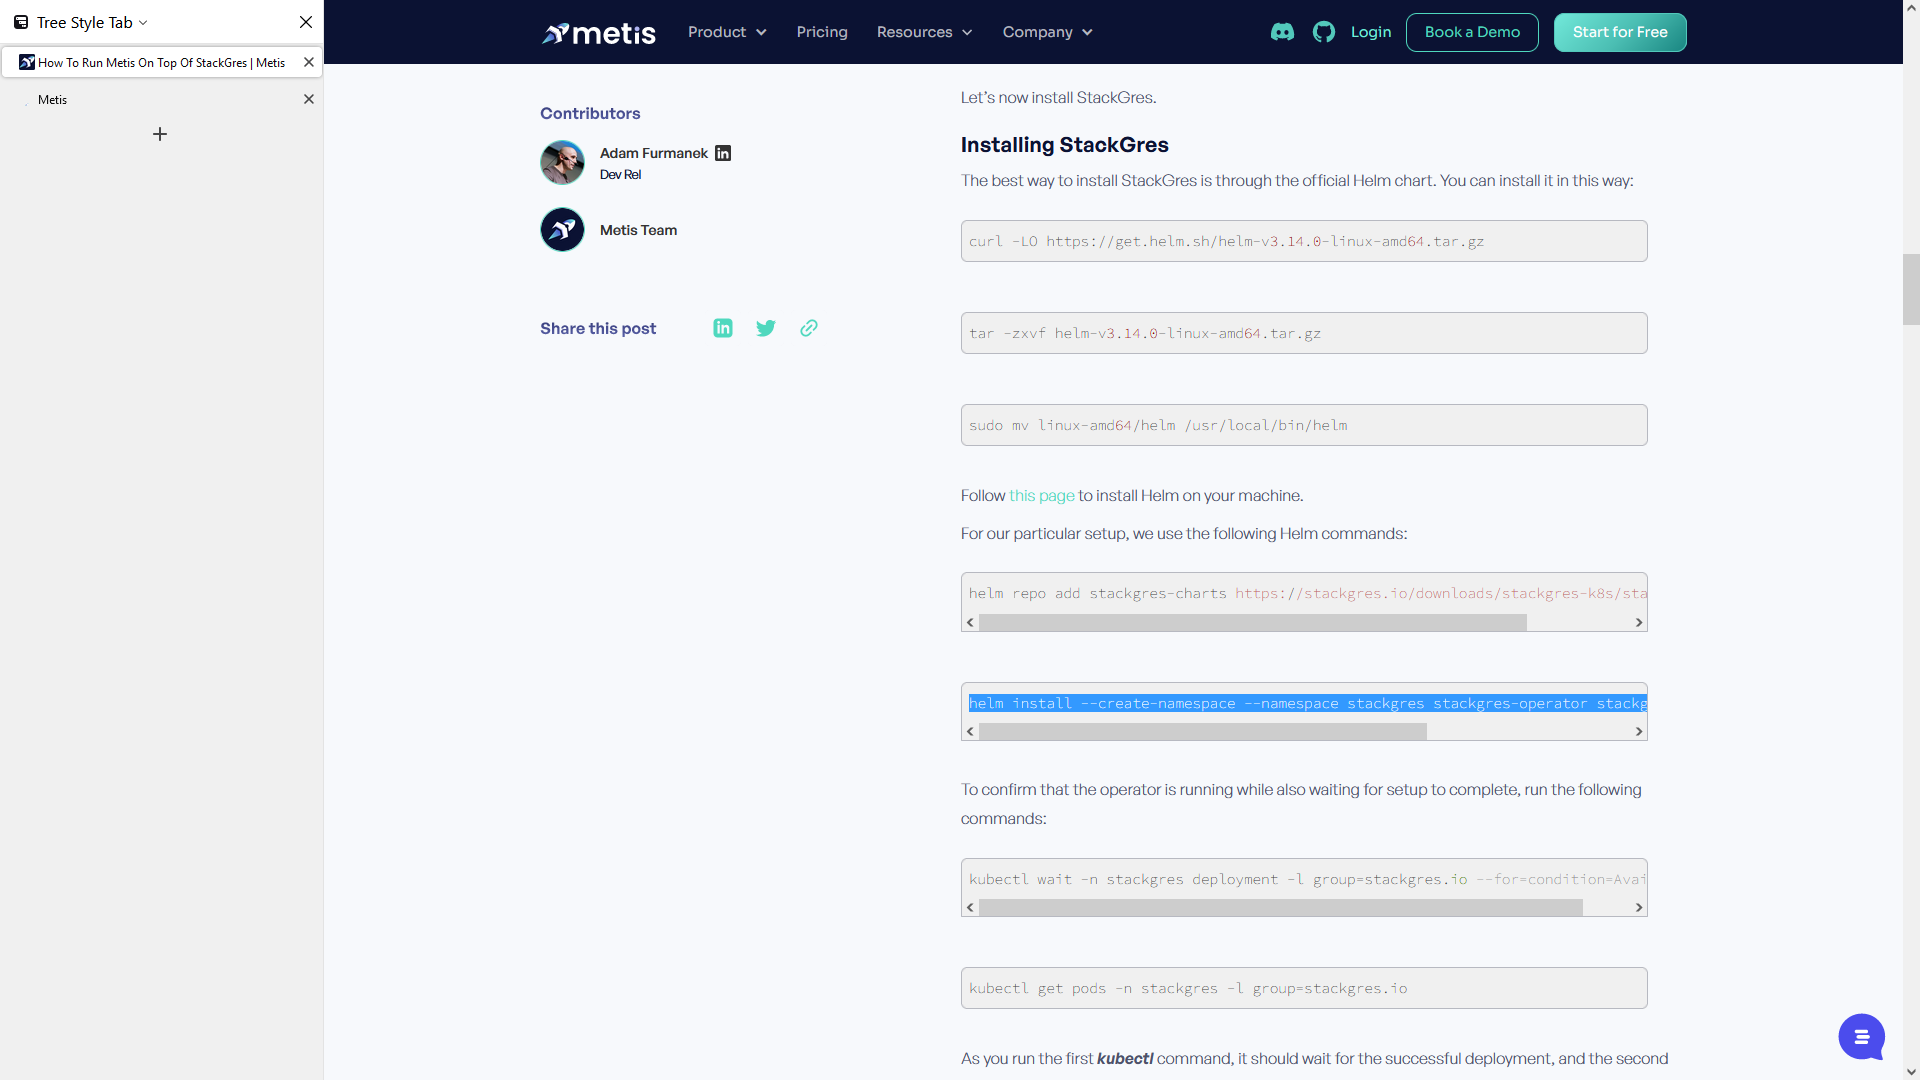The width and height of the screenshot is (1920, 1080).
Task: Close the Metis tab
Action: pyautogui.click(x=309, y=99)
